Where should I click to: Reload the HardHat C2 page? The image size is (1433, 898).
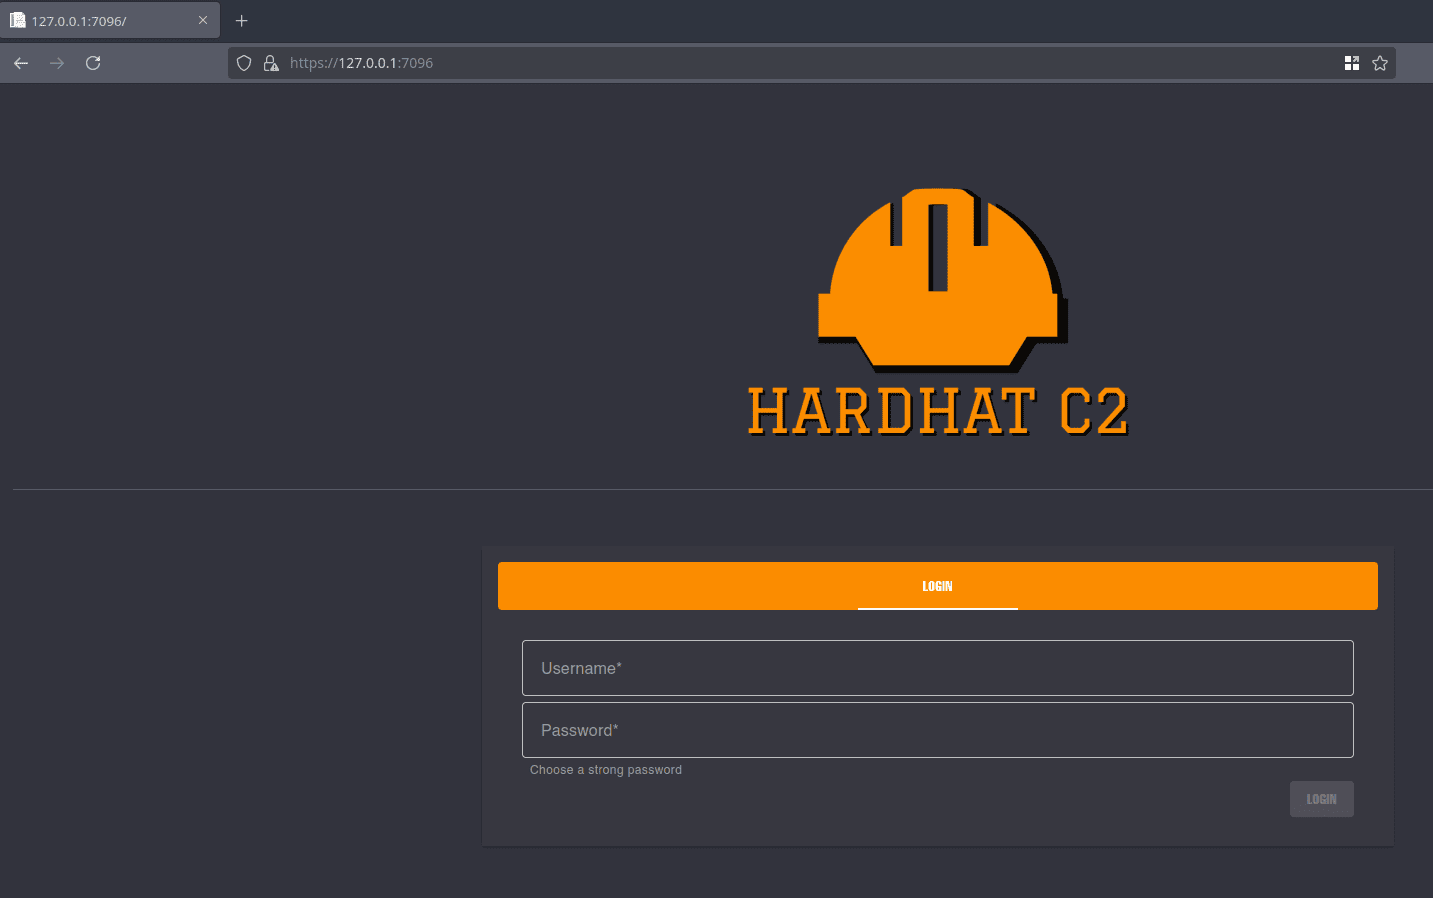click(x=93, y=63)
